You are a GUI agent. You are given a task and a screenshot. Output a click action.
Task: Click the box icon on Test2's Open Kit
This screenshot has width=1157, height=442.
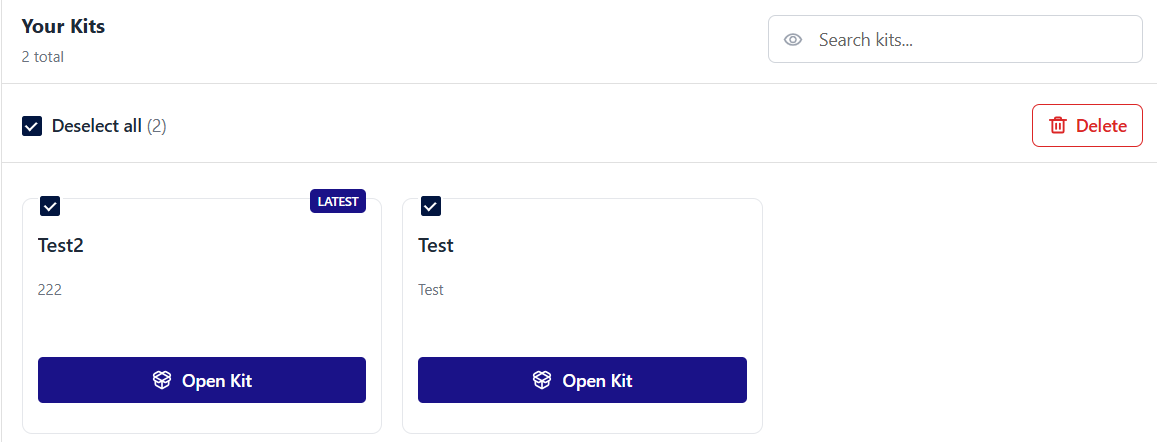pos(162,380)
